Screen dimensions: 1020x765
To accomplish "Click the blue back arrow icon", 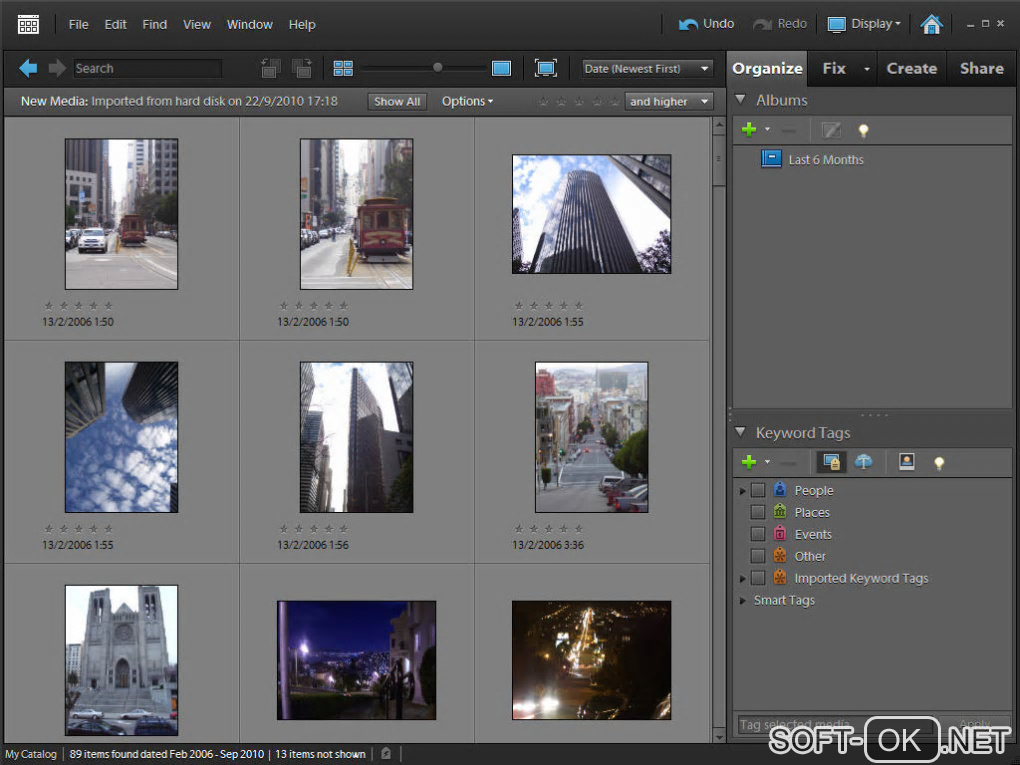I will tap(28, 68).
